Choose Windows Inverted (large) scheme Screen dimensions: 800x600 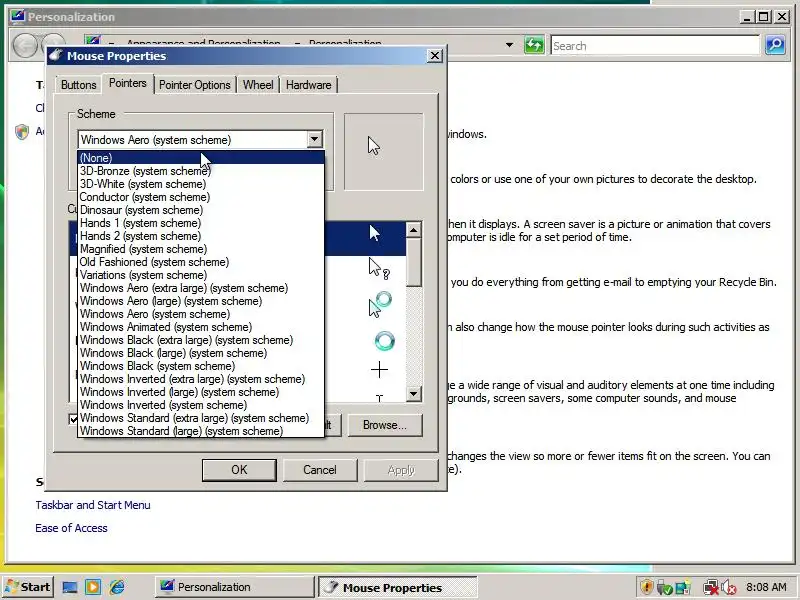pos(201,392)
